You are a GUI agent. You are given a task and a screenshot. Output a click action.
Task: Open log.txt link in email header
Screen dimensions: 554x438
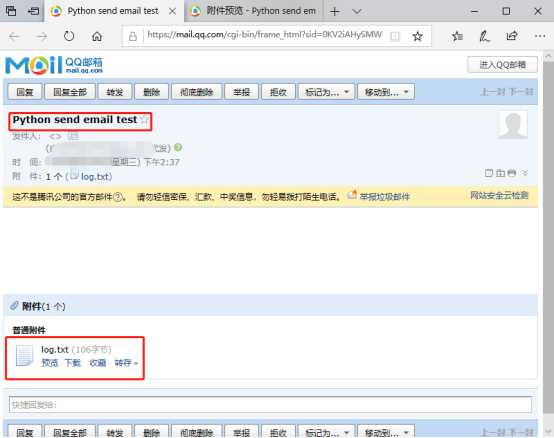[x=96, y=177]
